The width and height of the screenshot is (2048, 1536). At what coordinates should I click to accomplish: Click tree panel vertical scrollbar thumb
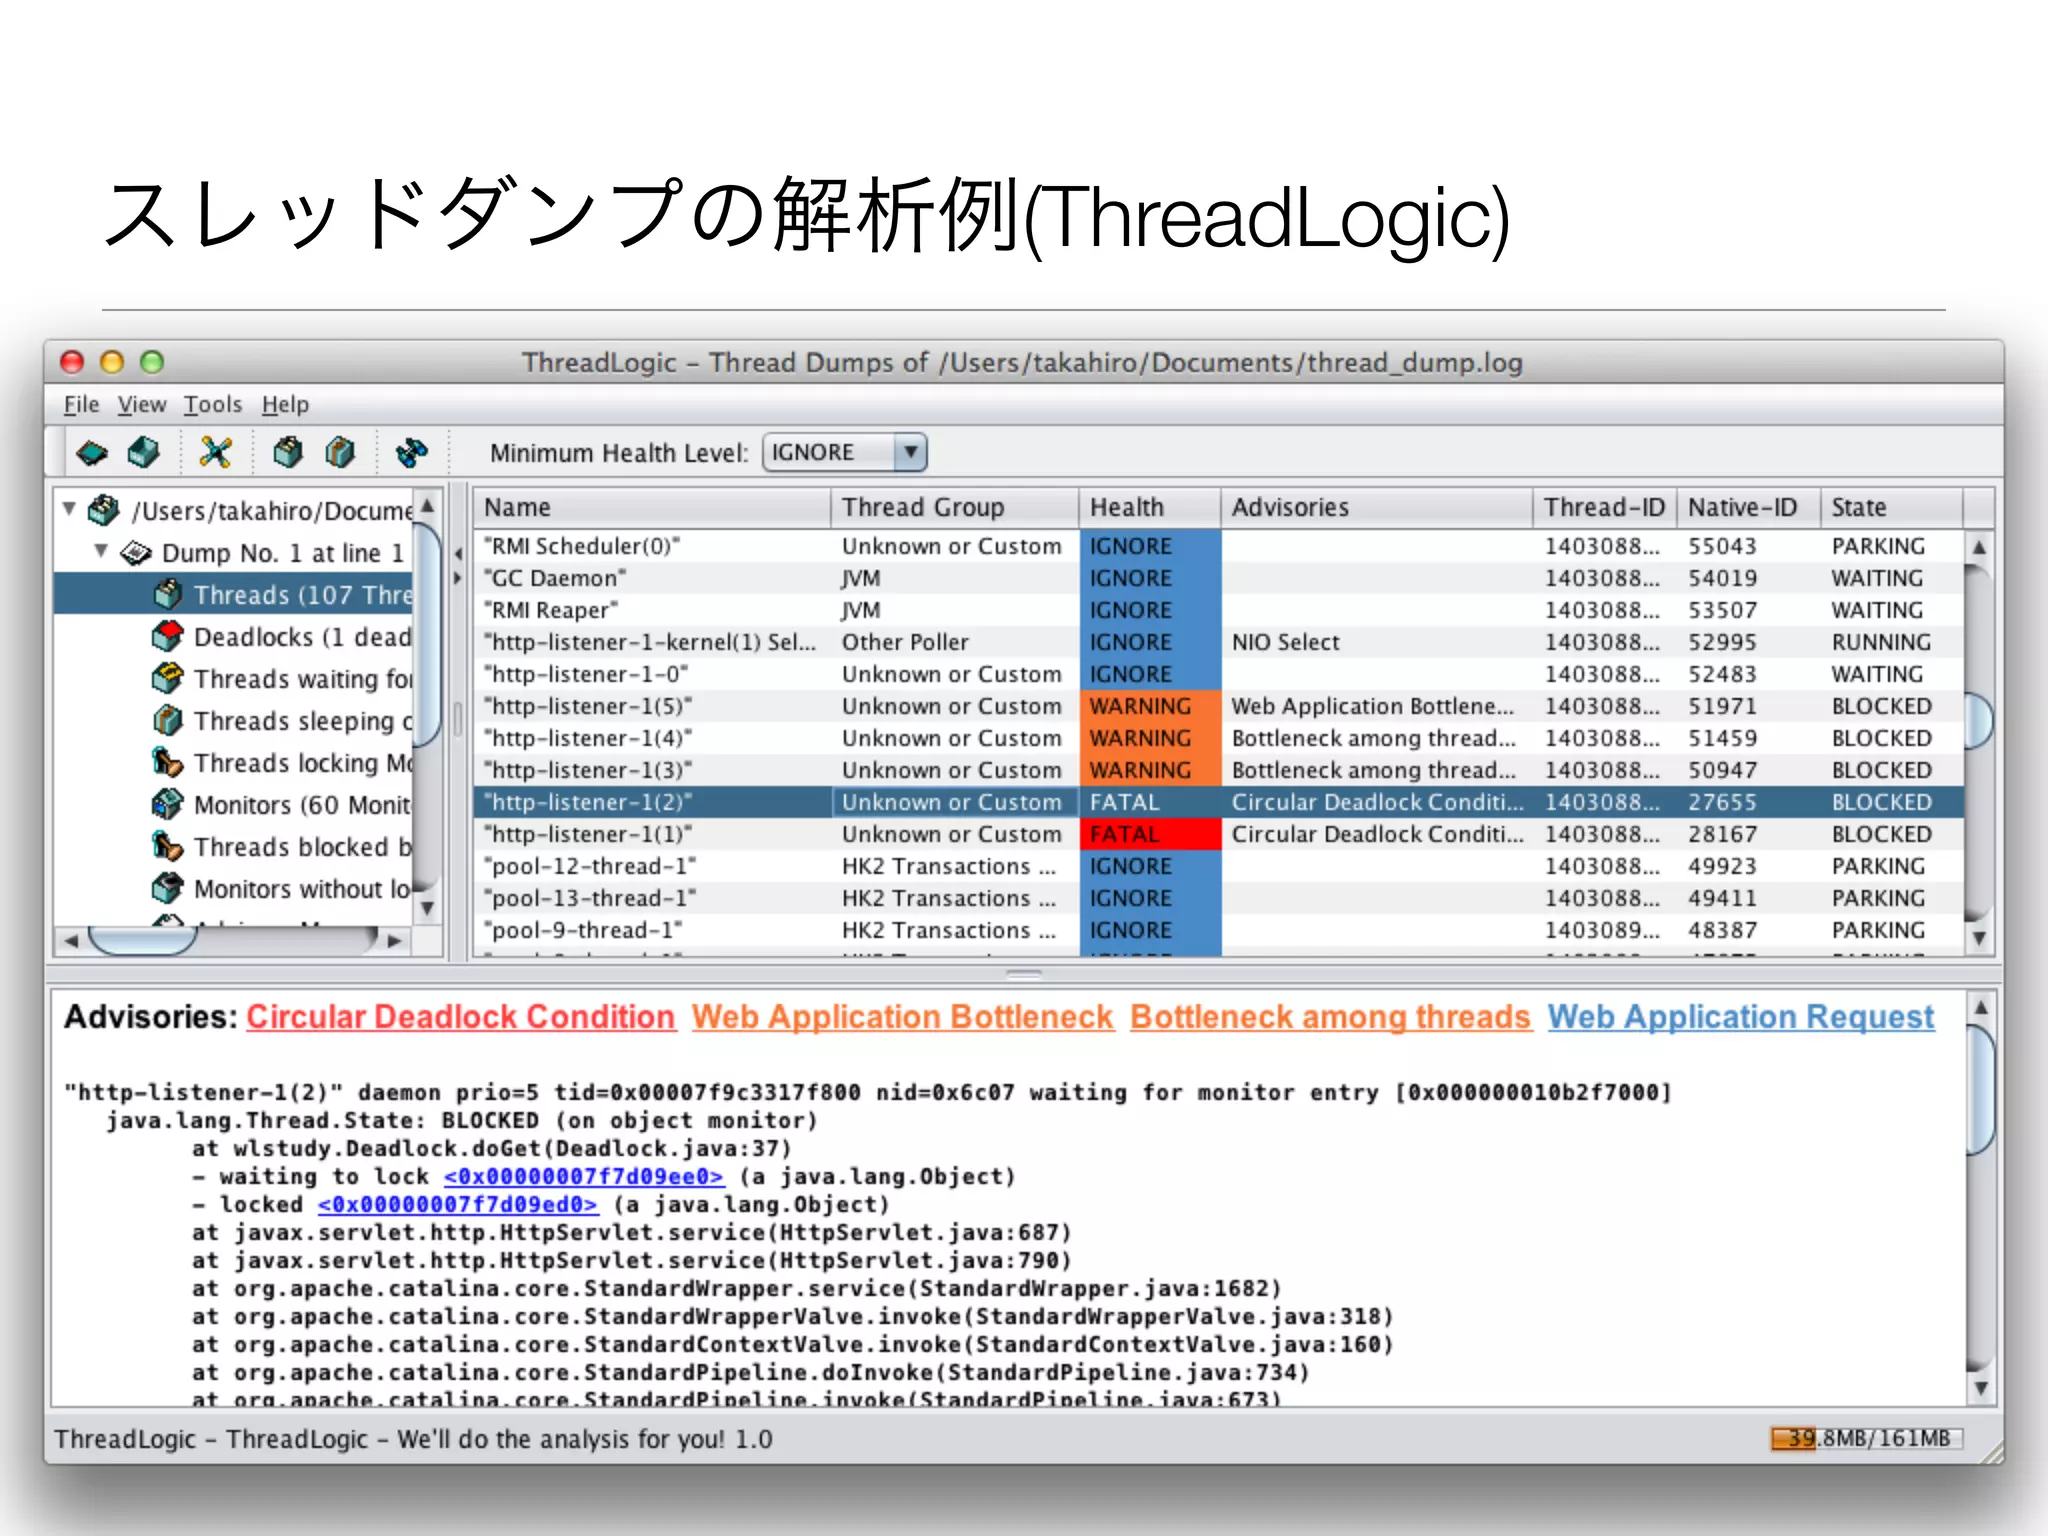tap(427, 635)
